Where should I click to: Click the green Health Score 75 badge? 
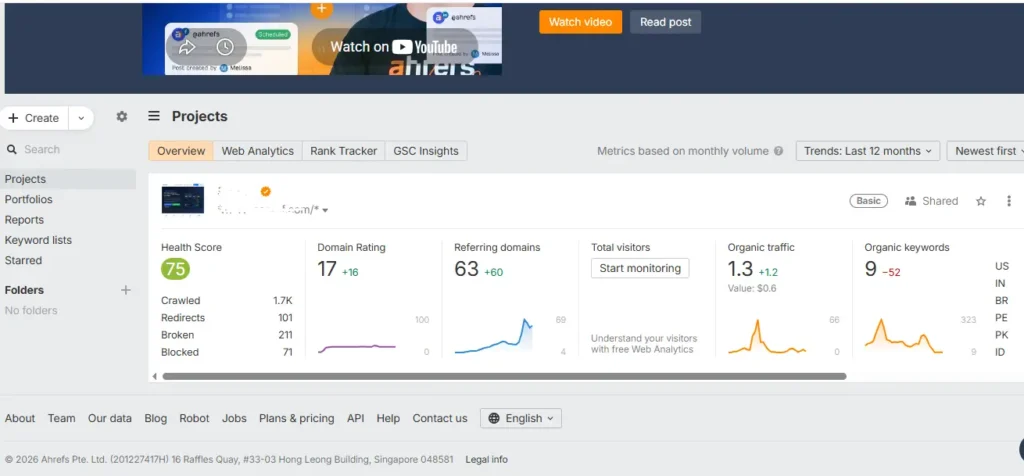[x=175, y=268]
